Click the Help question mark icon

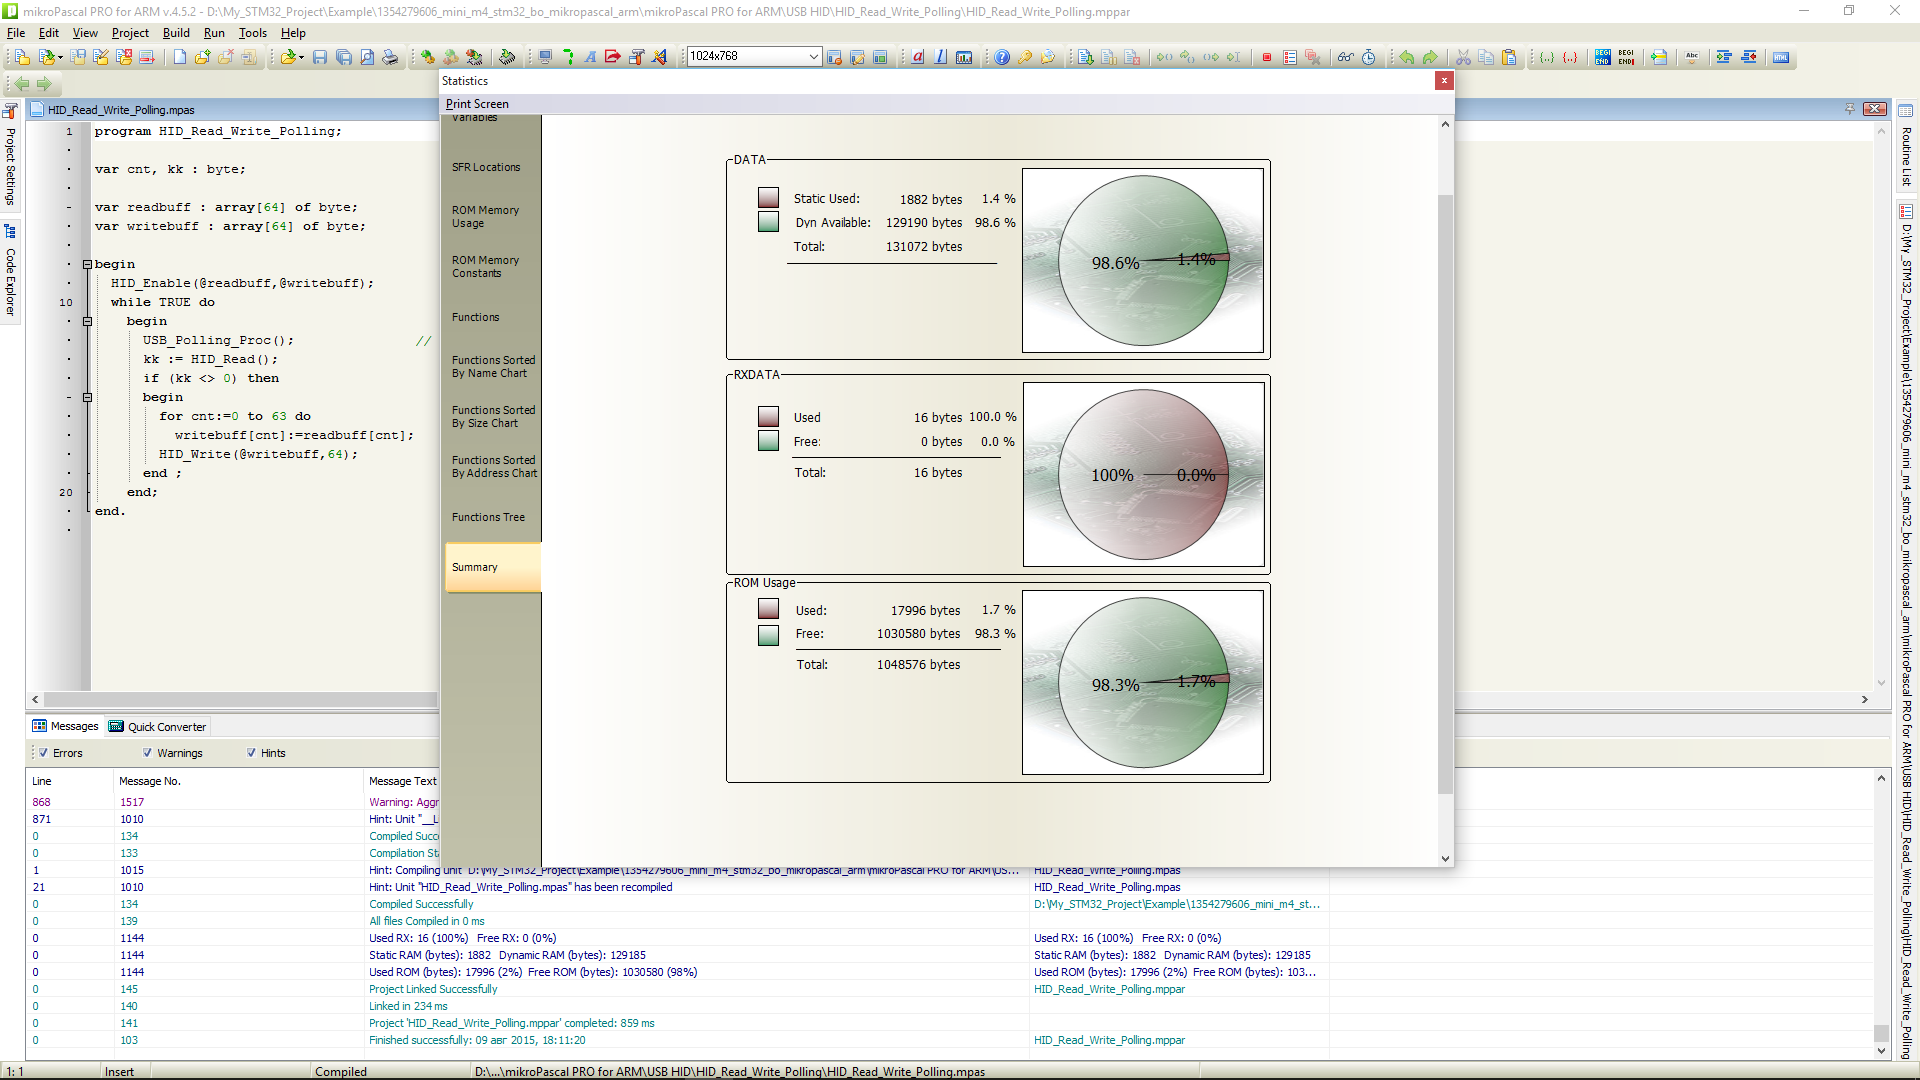point(1002,57)
